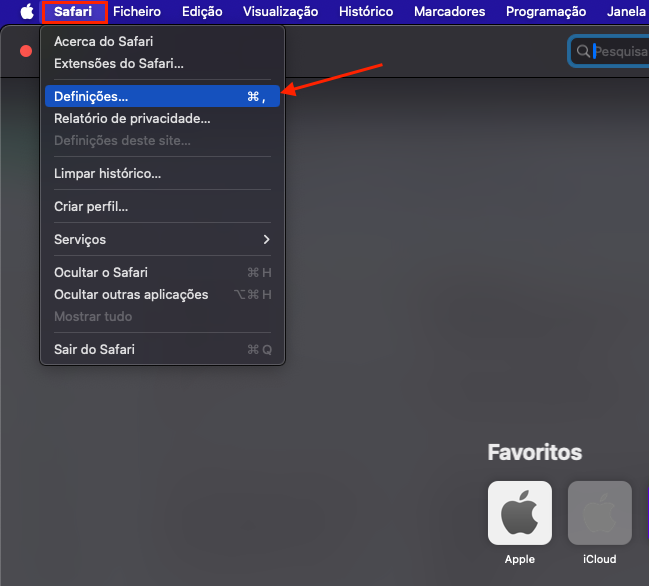The width and height of the screenshot is (649, 586).
Task: Open the Visualização menu
Action: tap(281, 12)
